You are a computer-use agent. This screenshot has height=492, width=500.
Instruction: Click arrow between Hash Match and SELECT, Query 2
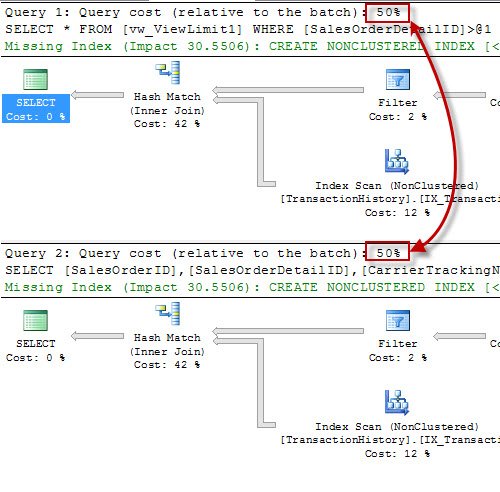[x=97, y=336]
